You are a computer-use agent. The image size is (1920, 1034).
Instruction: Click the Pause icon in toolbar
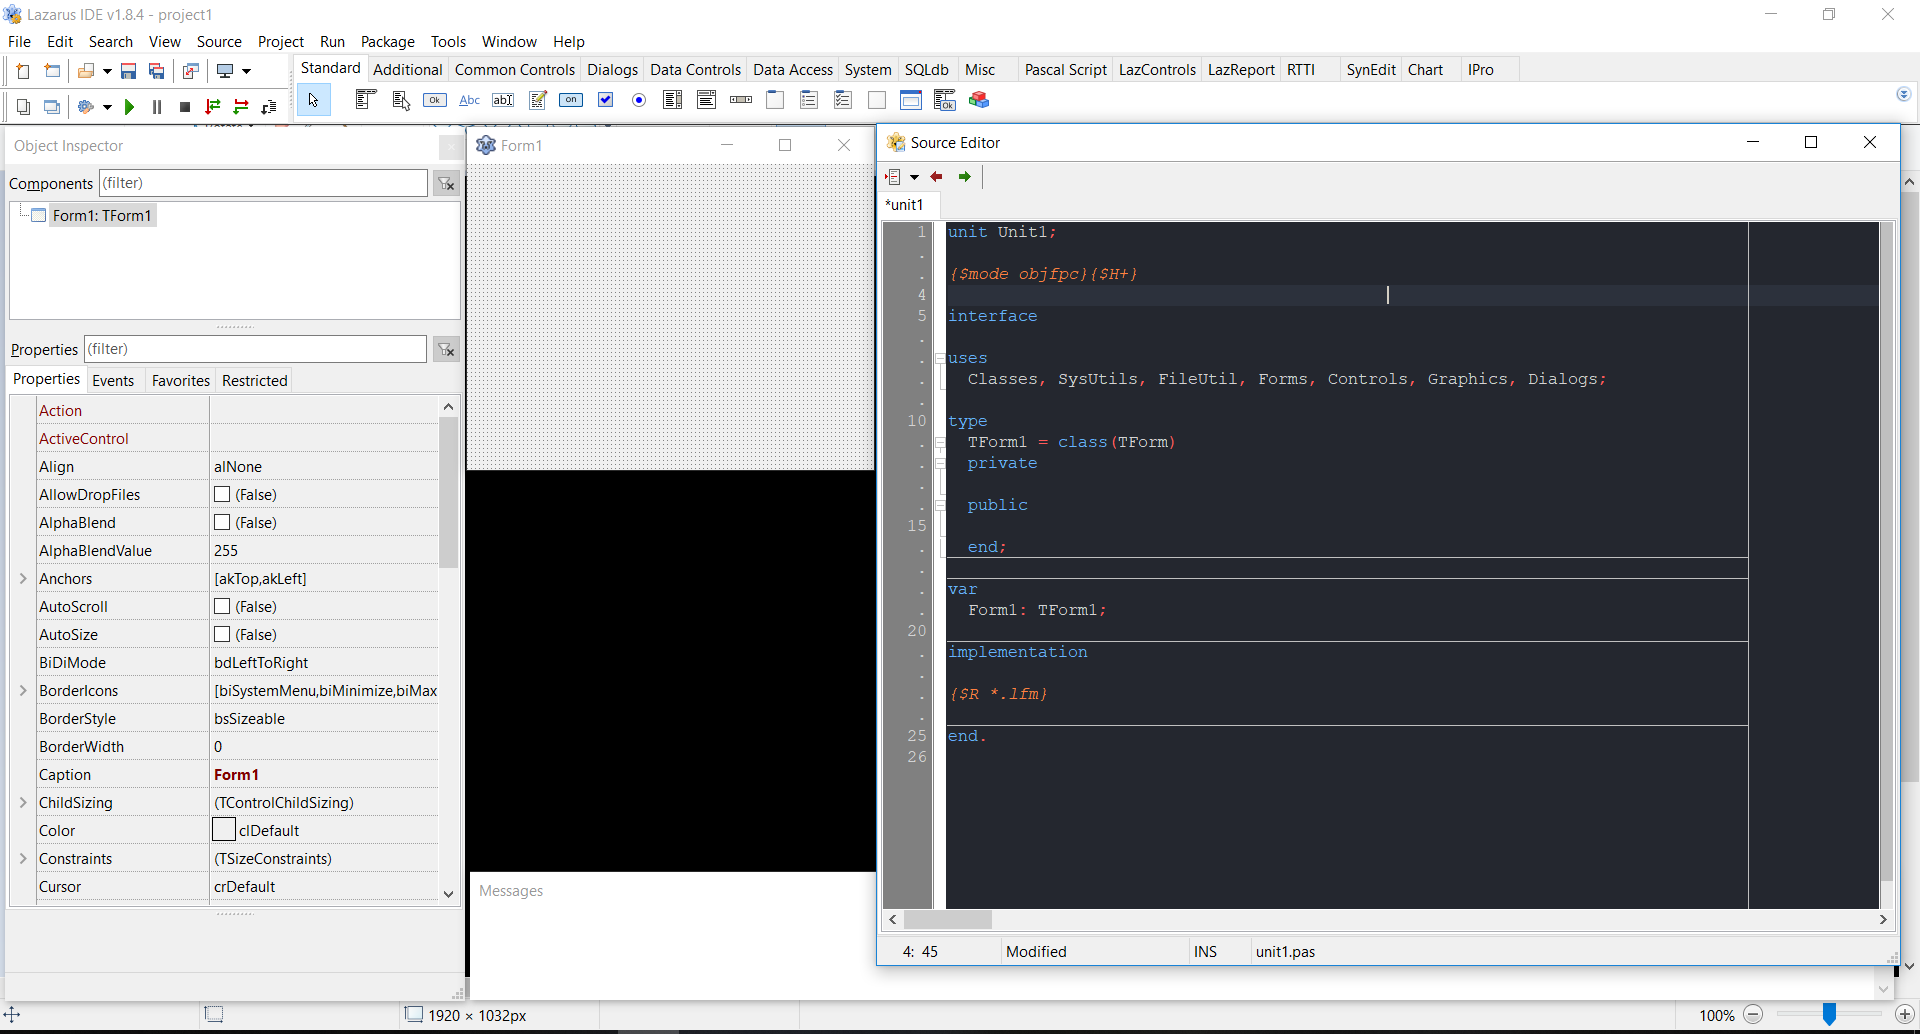tap(157, 107)
